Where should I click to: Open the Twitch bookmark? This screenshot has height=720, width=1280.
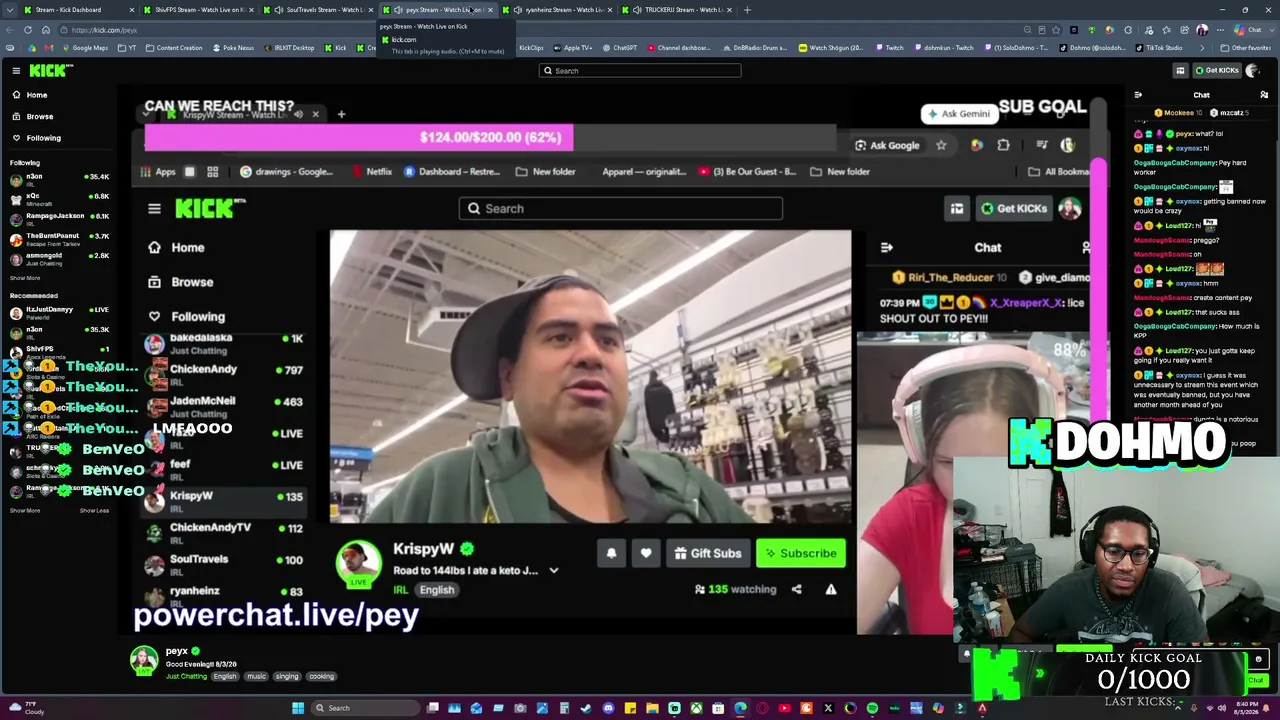coord(889,48)
